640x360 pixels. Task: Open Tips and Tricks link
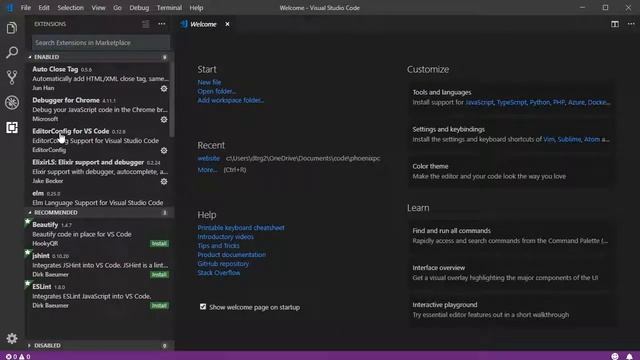(218, 245)
